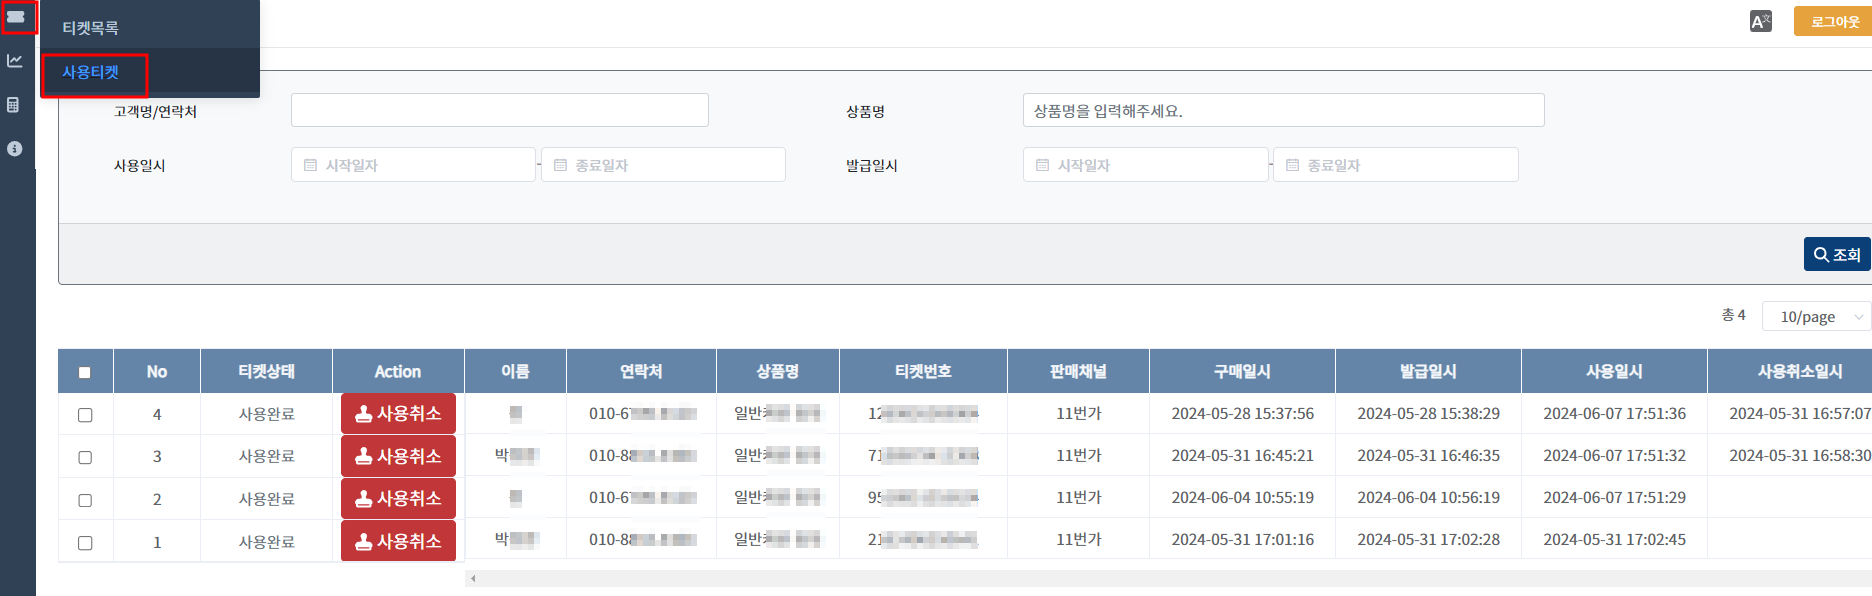The image size is (1872, 596).
Task: Cancel usage for ticket row 2
Action: point(398,498)
